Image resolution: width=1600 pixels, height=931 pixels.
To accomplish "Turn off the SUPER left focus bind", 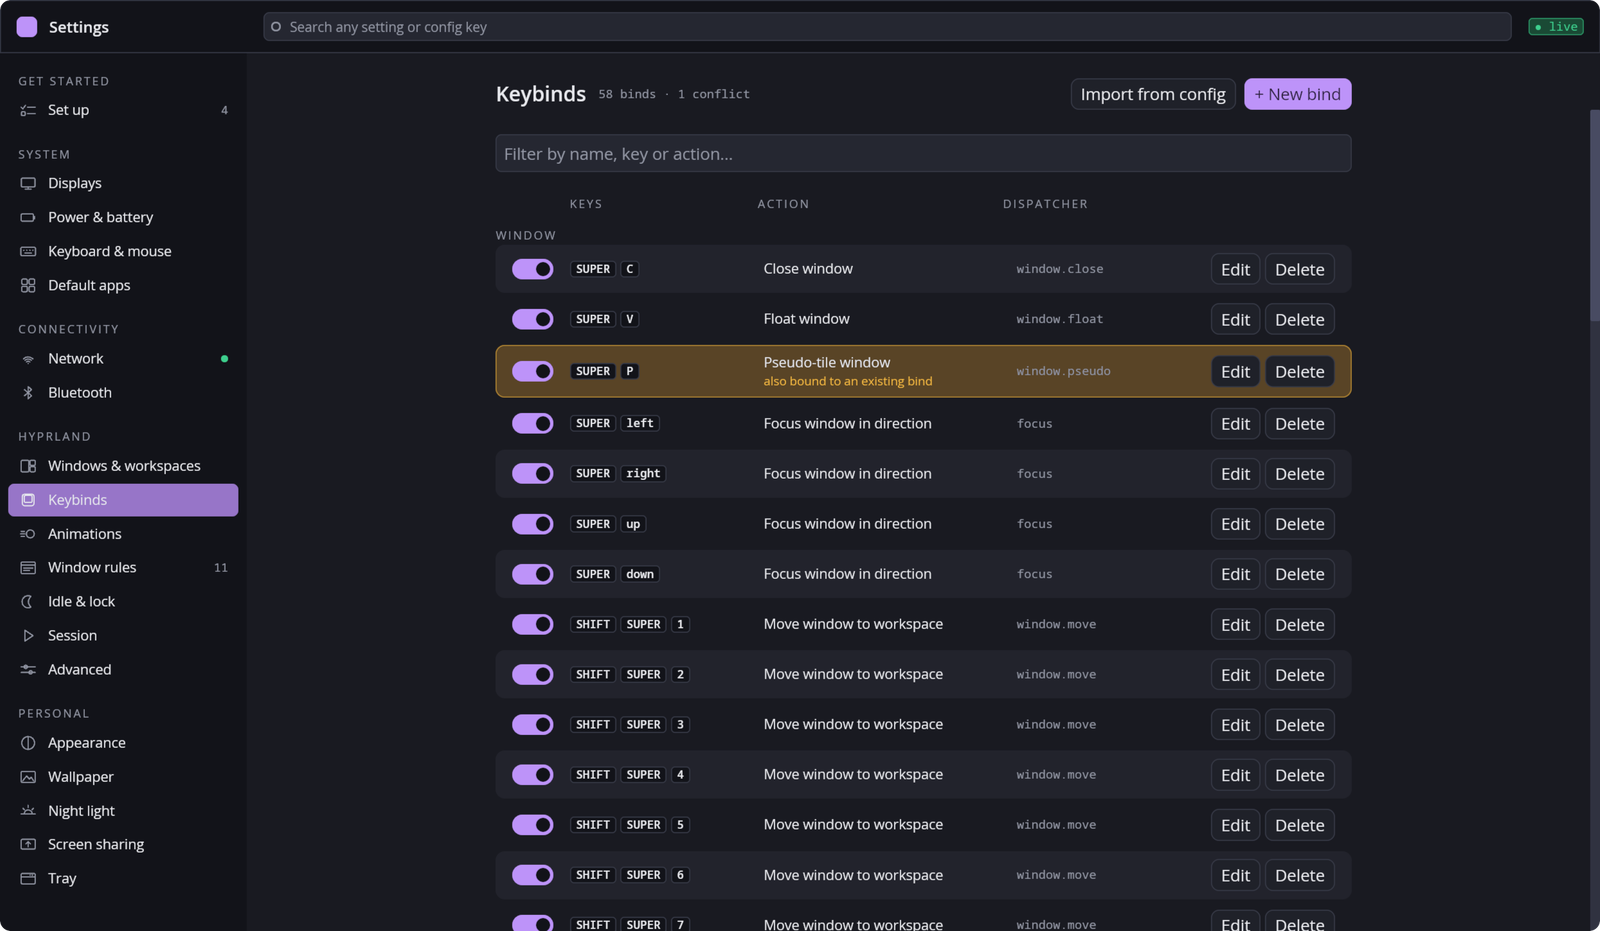I will pyautogui.click(x=533, y=424).
